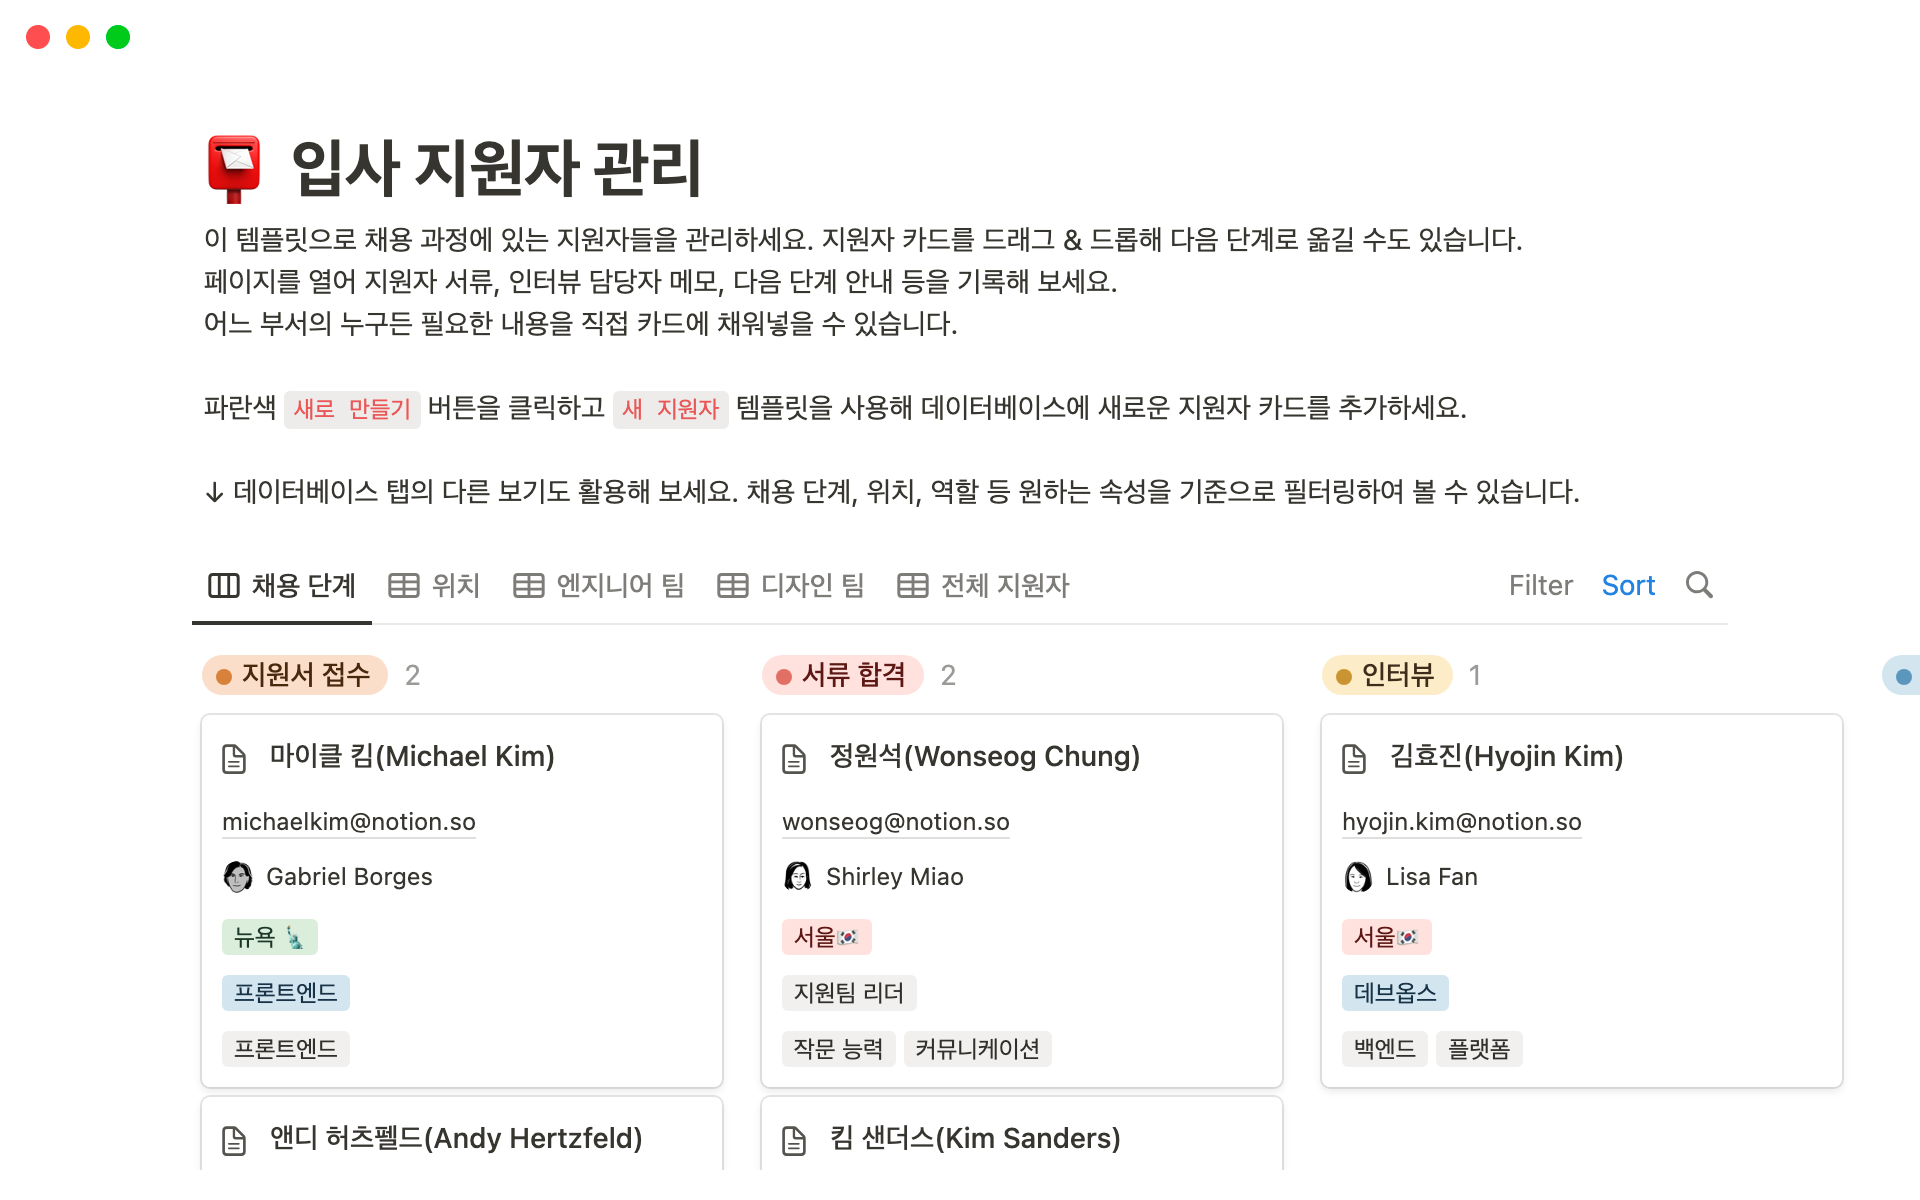Viewport: 1920px width, 1200px height.
Task: Click the 지원서 접수 group label
Action: click(x=295, y=676)
